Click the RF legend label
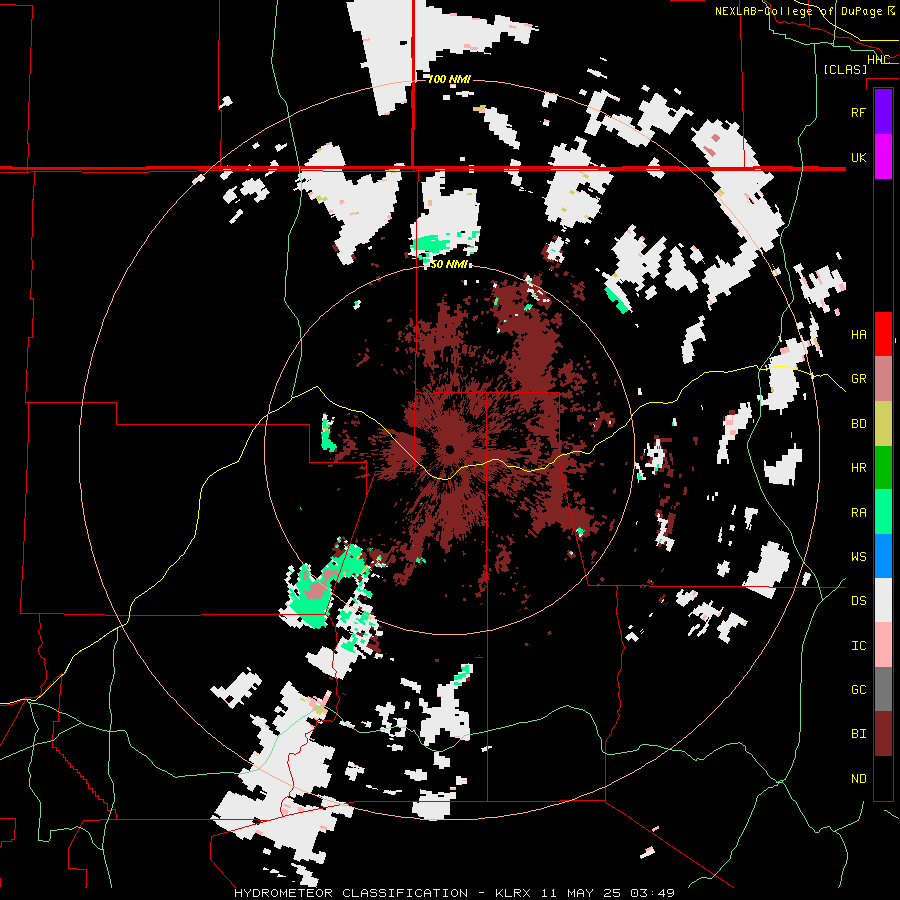The height and width of the screenshot is (900, 900). 858,112
